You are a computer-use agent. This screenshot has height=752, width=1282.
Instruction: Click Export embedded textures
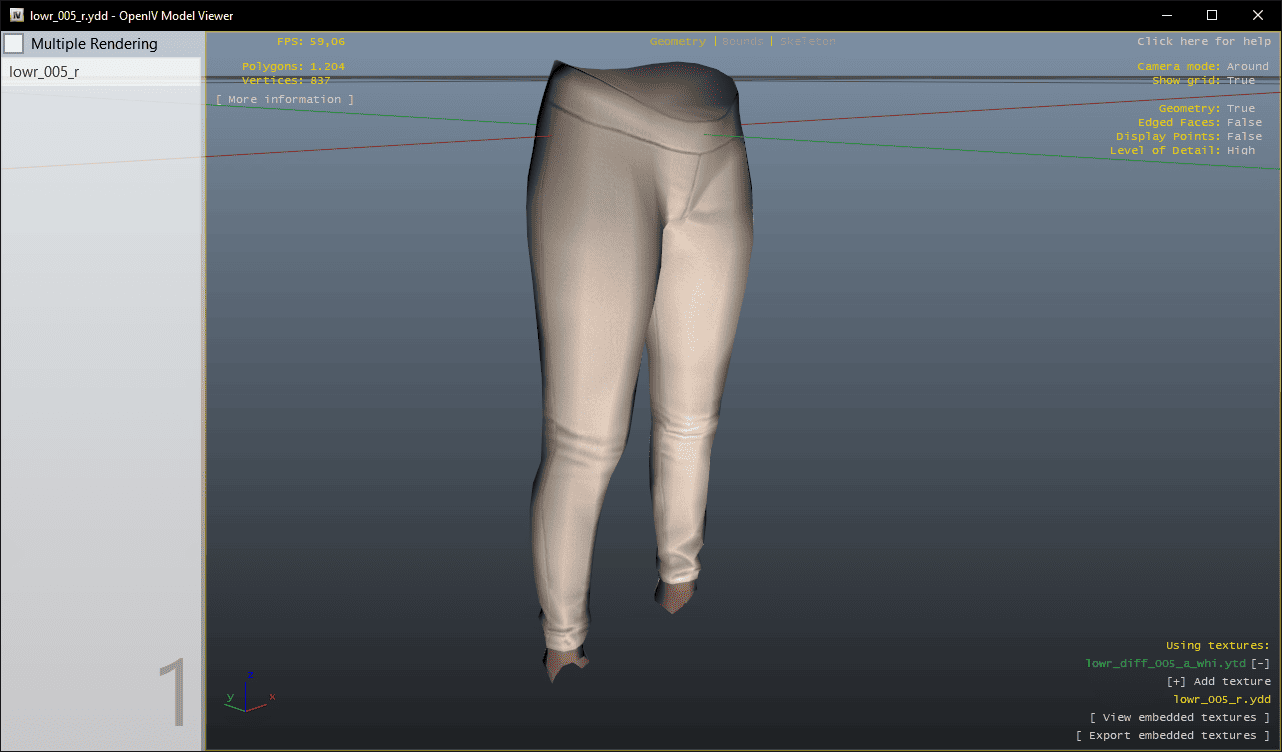pyautogui.click(x=1172, y=736)
